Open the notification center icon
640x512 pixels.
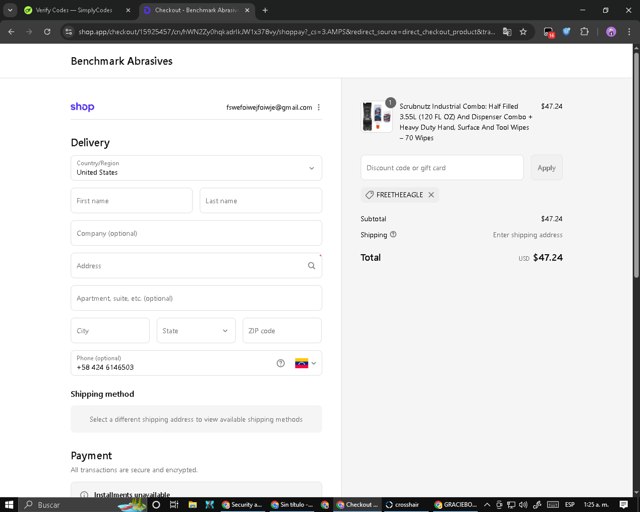click(x=624, y=505)
